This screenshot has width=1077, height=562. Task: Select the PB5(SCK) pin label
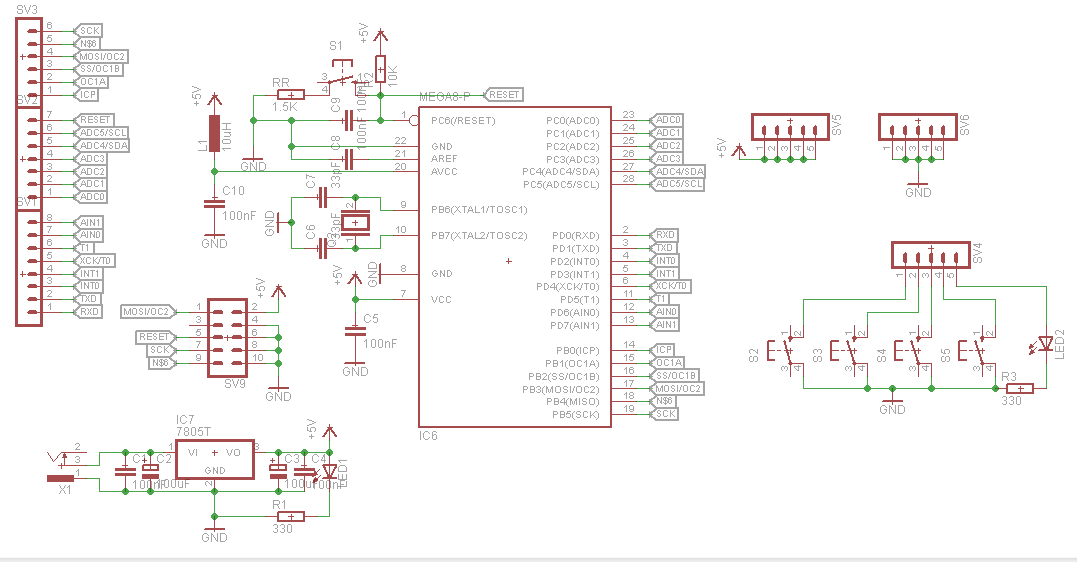[x=576, y=415]
